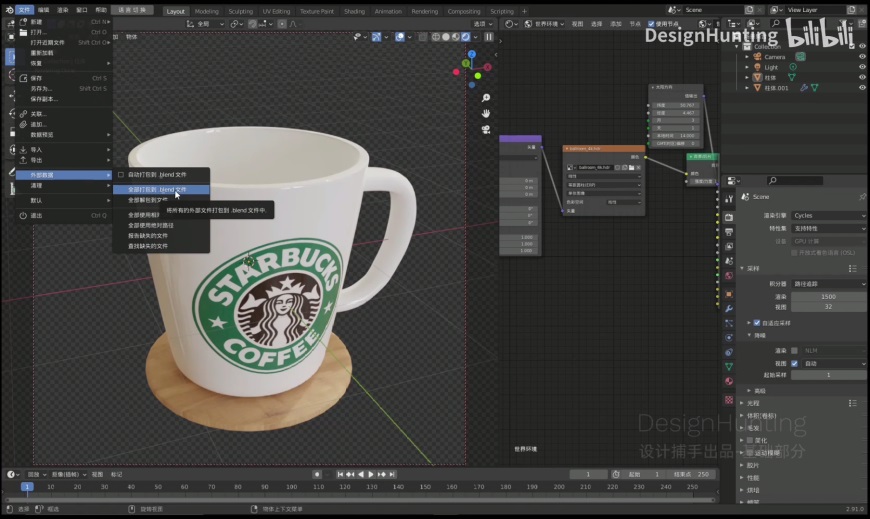Open the 渲染 (Render) menu

63,10
